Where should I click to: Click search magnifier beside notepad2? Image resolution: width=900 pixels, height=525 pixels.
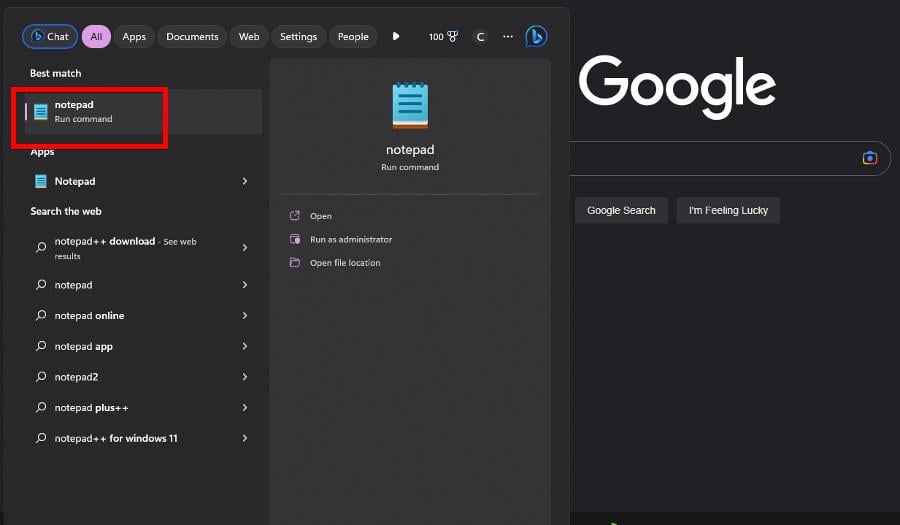point(41,376)
